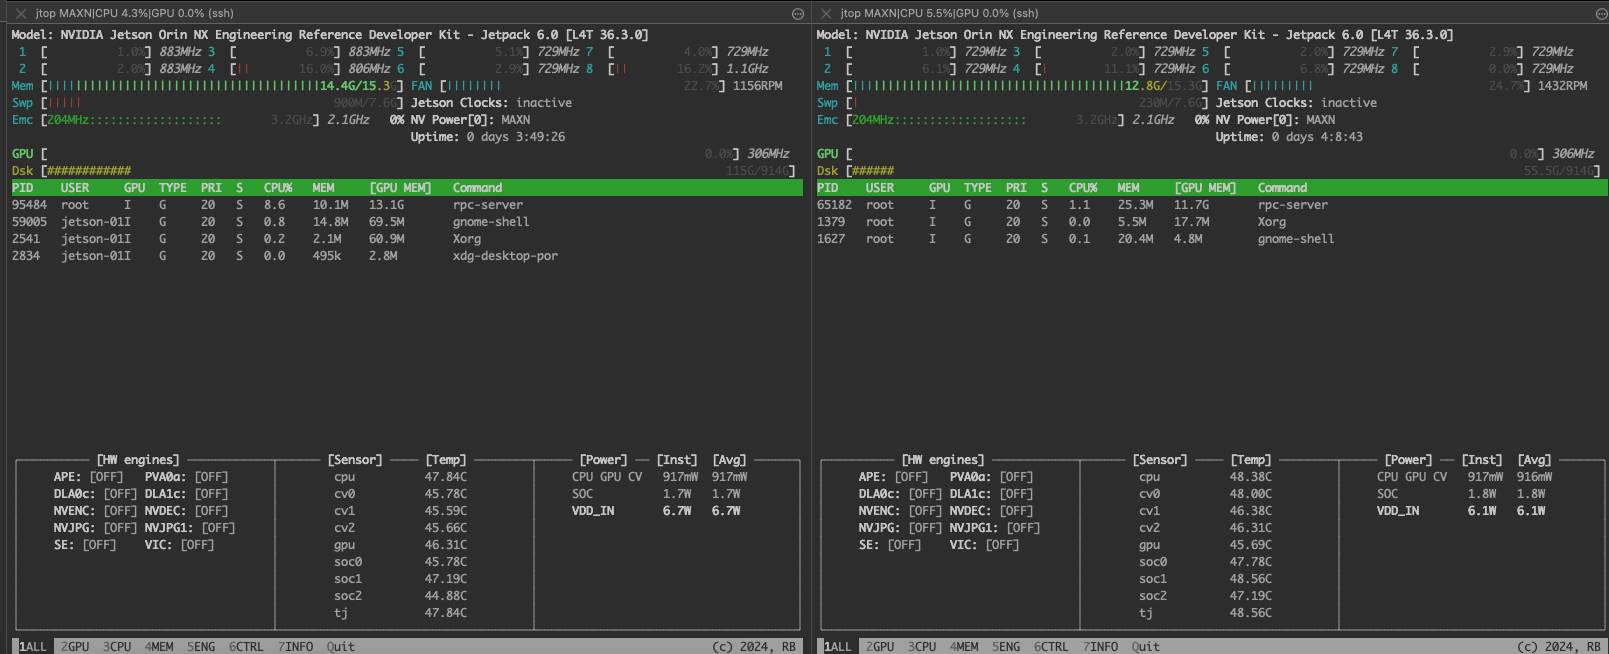Click Quit in the left jtop pane
This screenshot has width=1609, height=654.
coord(341,646)
